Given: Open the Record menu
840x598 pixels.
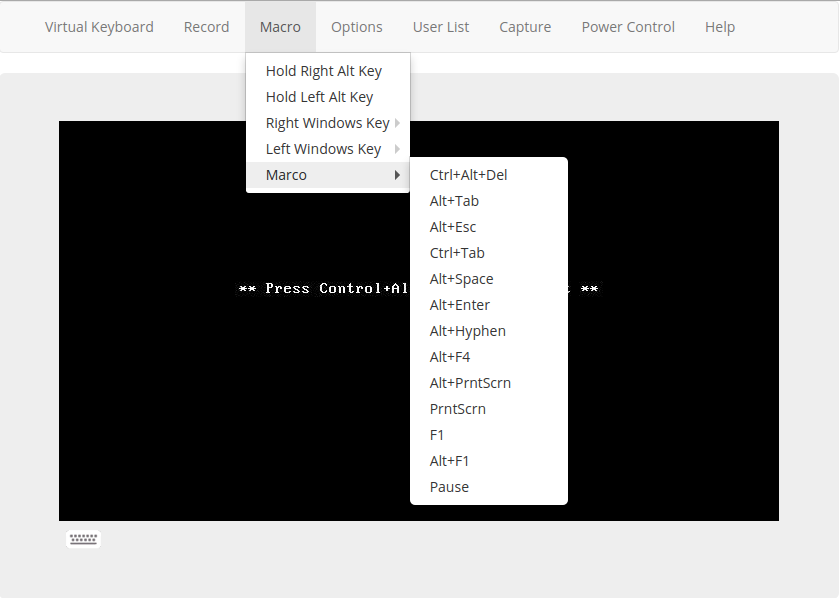Looking at the screenshot, I should coord(206,27).
